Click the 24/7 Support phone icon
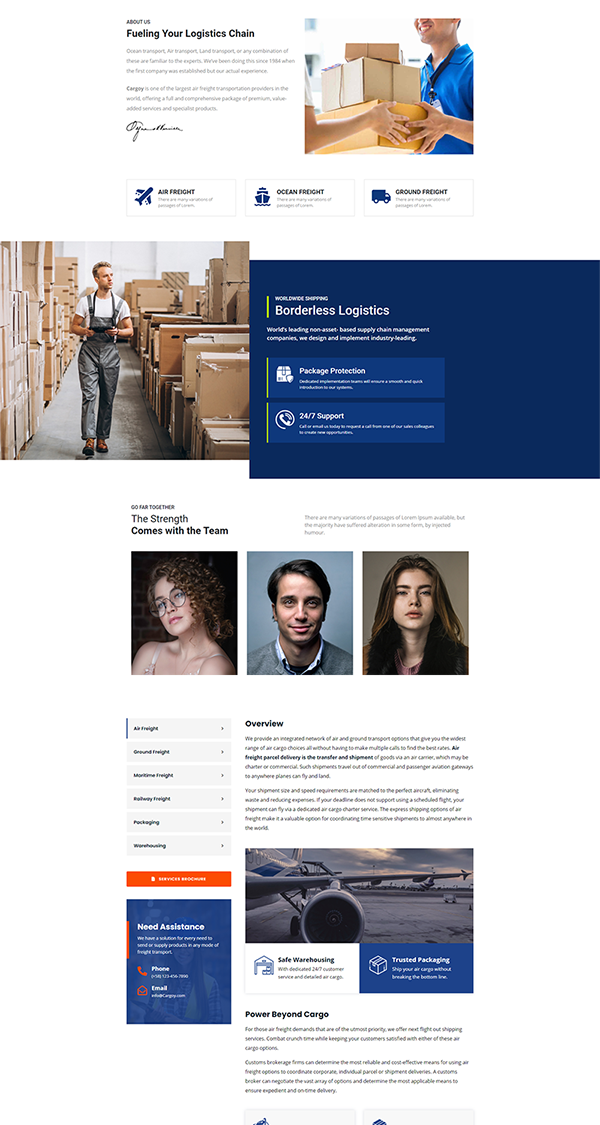Viewport: 600px width, 1125px height. [x=285, y=420]
